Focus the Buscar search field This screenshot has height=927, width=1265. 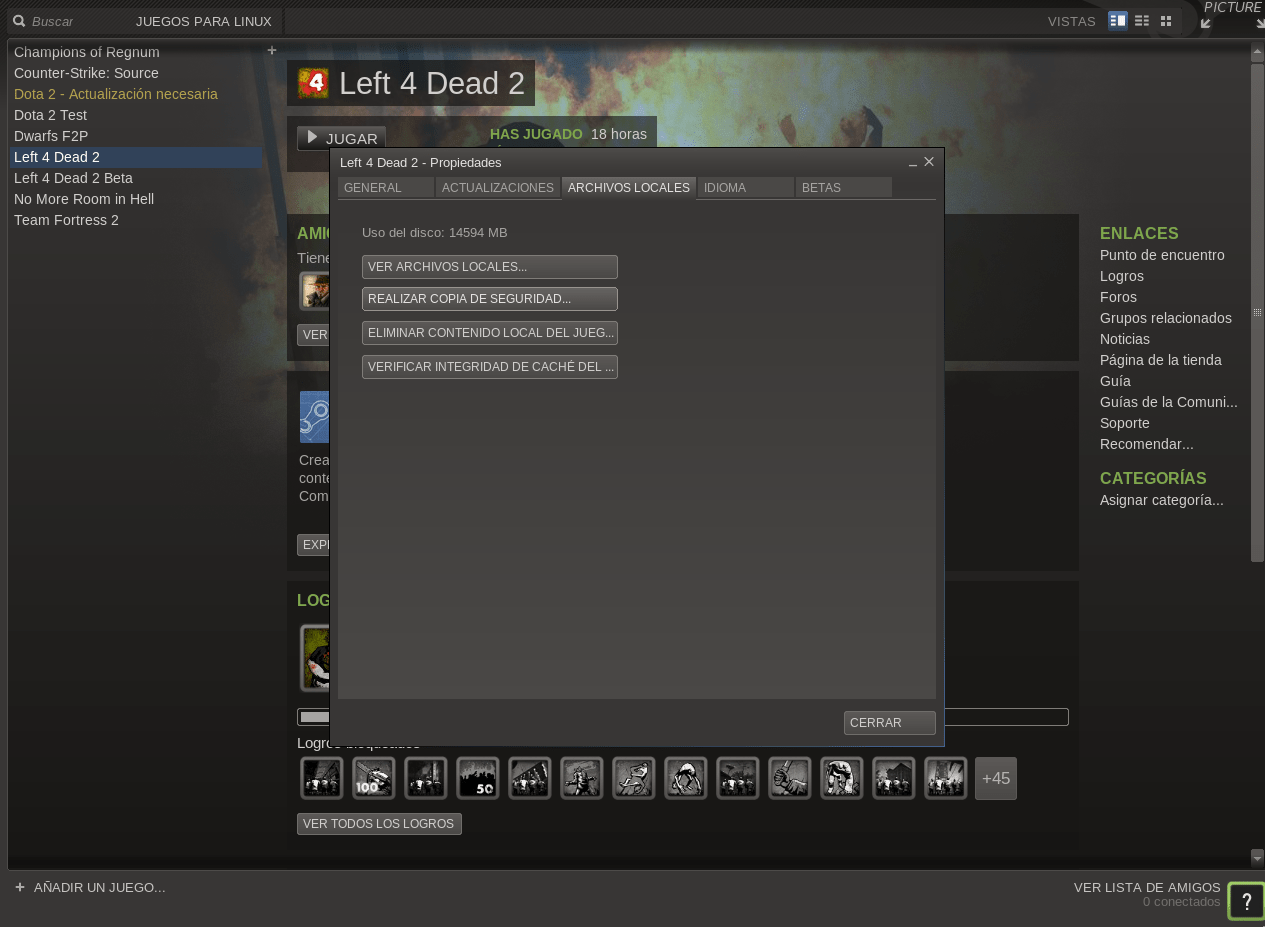click(x=70, y=21)
